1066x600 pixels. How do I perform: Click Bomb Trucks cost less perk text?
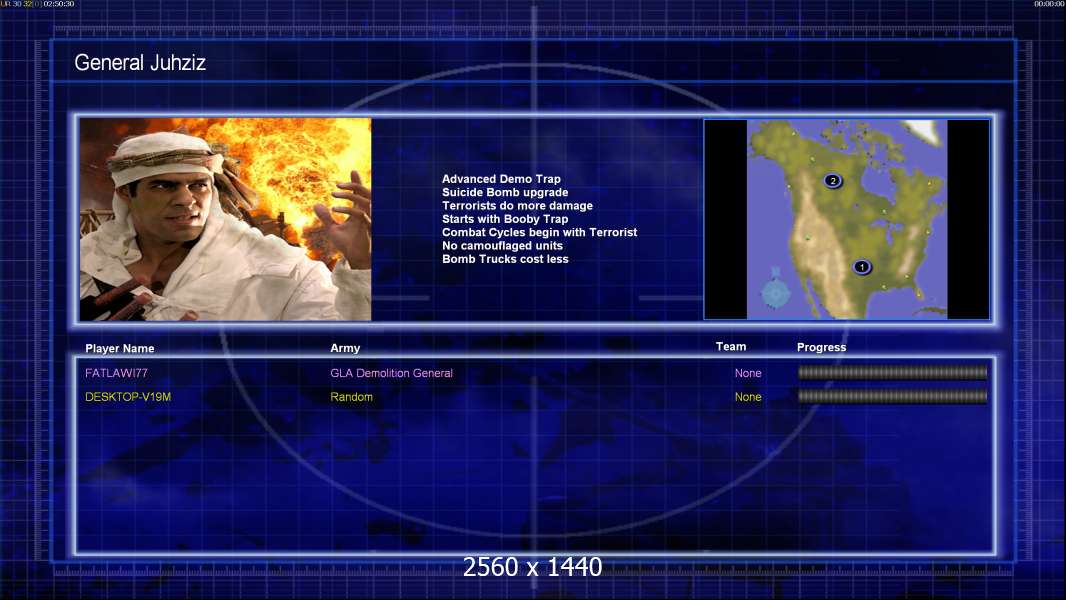coord(505,259)
